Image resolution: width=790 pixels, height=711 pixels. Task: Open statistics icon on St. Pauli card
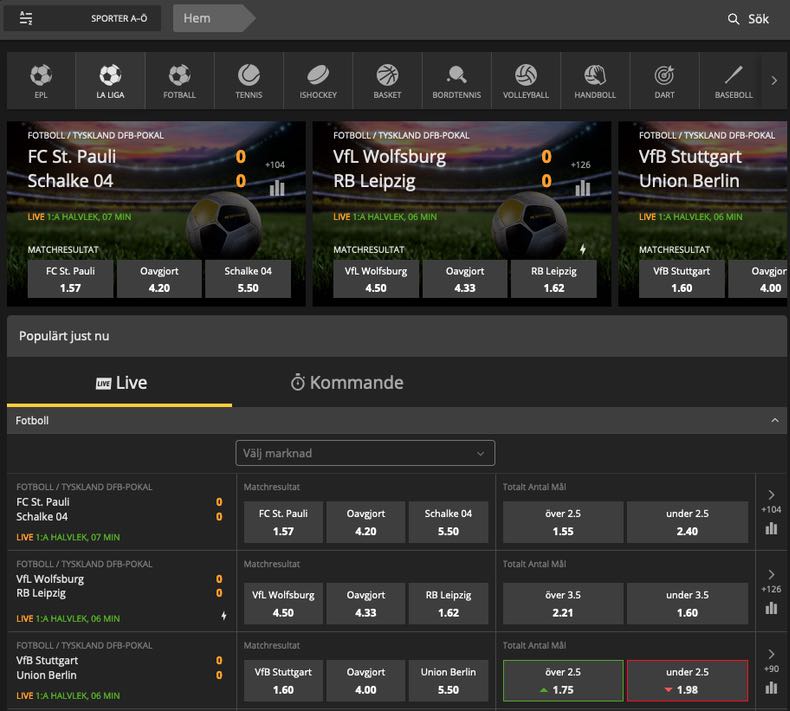click(x=277, y=188)
